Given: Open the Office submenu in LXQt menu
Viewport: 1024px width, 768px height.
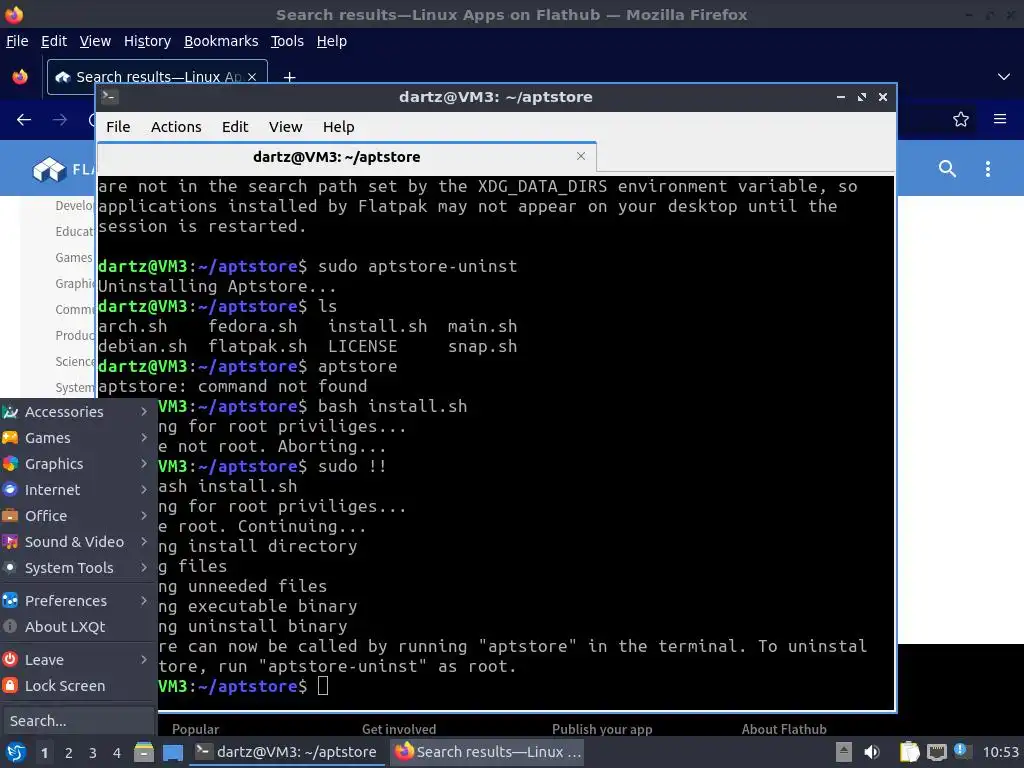Looking at the screenshot, I should (x=77, y=516).
